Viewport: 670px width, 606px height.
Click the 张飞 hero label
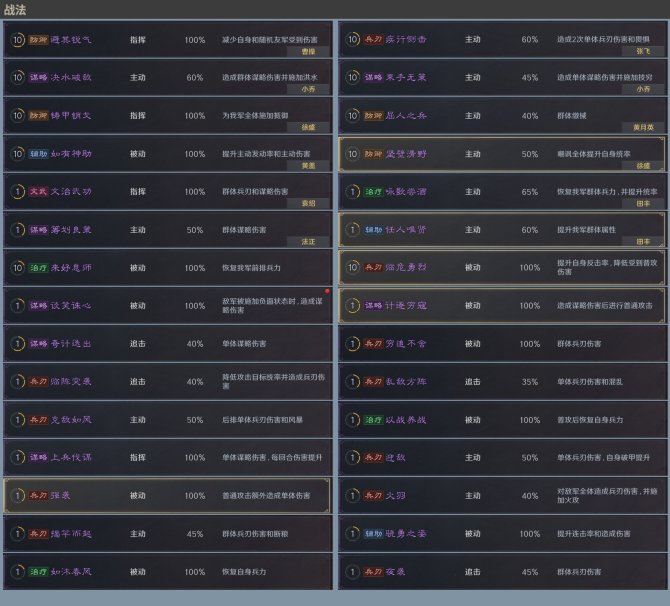pyautogui.click(x=643, y=50)
